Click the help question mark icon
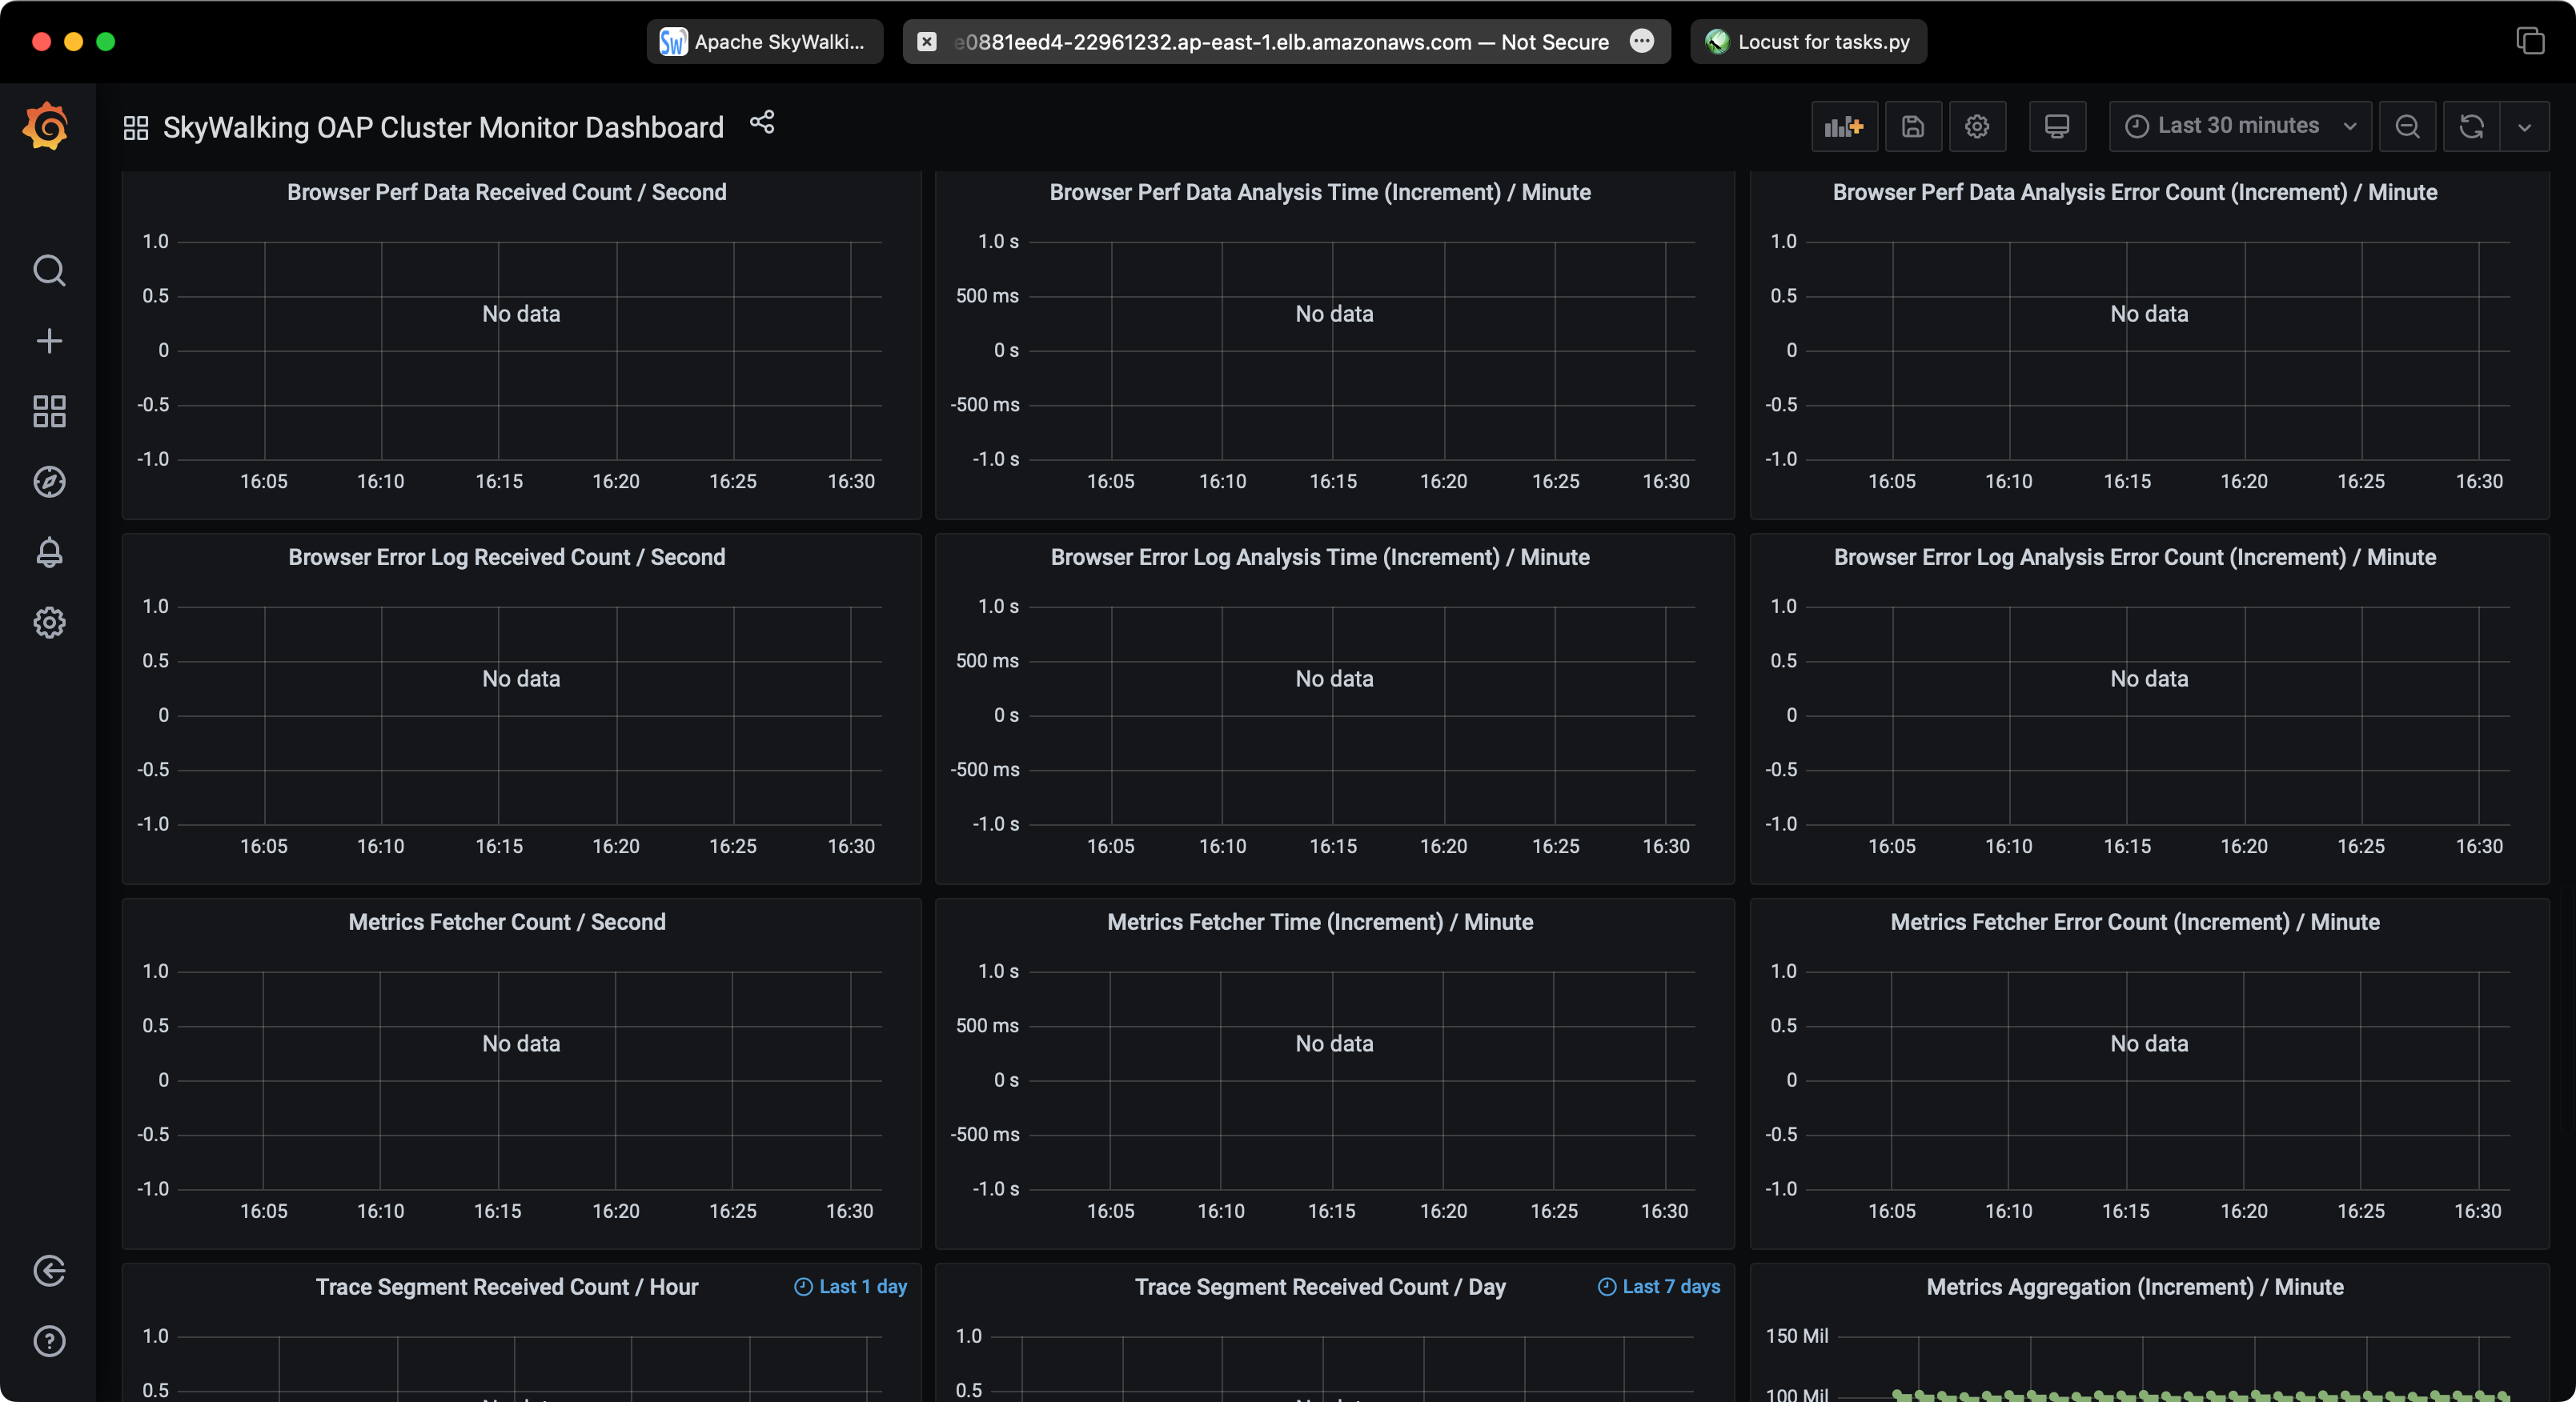The image size is (2576, 1402). point(49,1341)
